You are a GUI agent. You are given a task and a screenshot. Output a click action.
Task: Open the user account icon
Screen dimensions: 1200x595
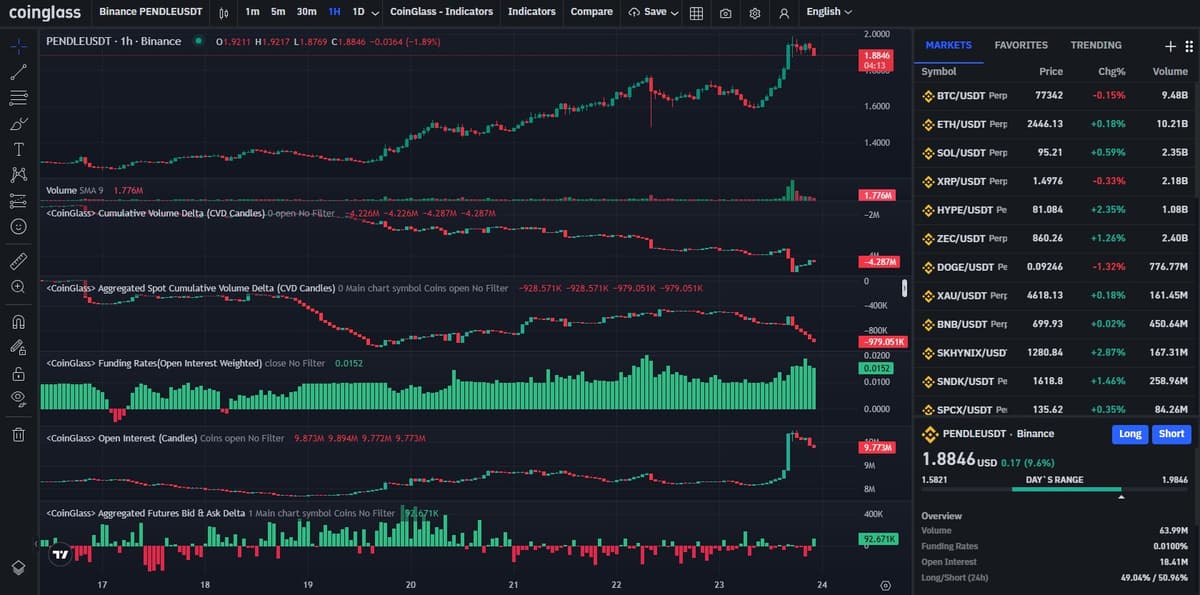784,12
